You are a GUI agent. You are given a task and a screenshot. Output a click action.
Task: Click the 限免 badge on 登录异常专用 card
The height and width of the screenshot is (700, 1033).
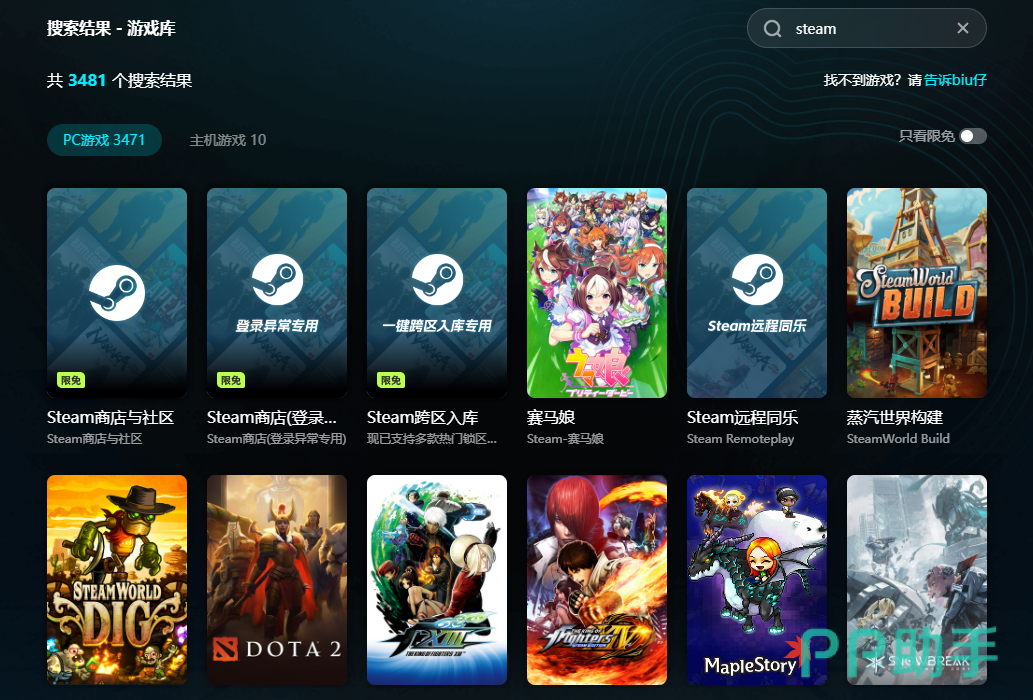coord(231,380)
